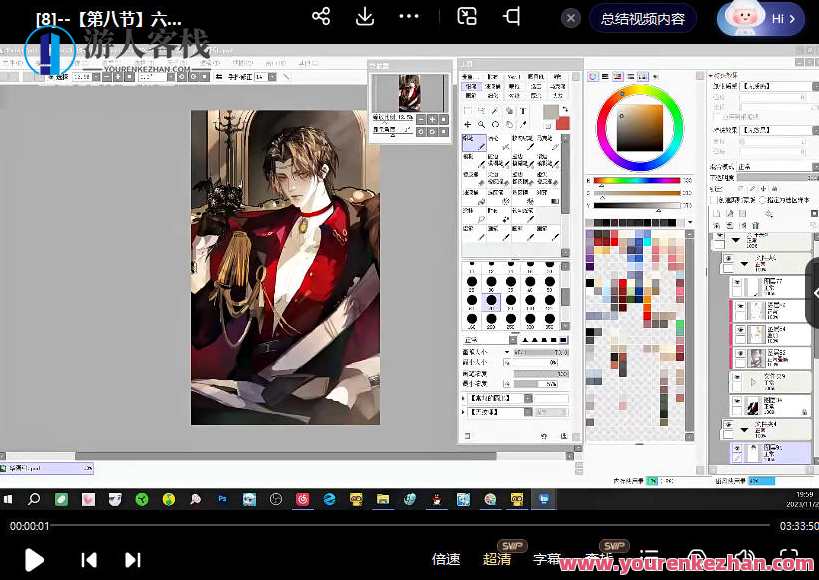Close the summarize video content prompt
The width and height of the screenshot is (819, 580).
click(x=571, y=19)
